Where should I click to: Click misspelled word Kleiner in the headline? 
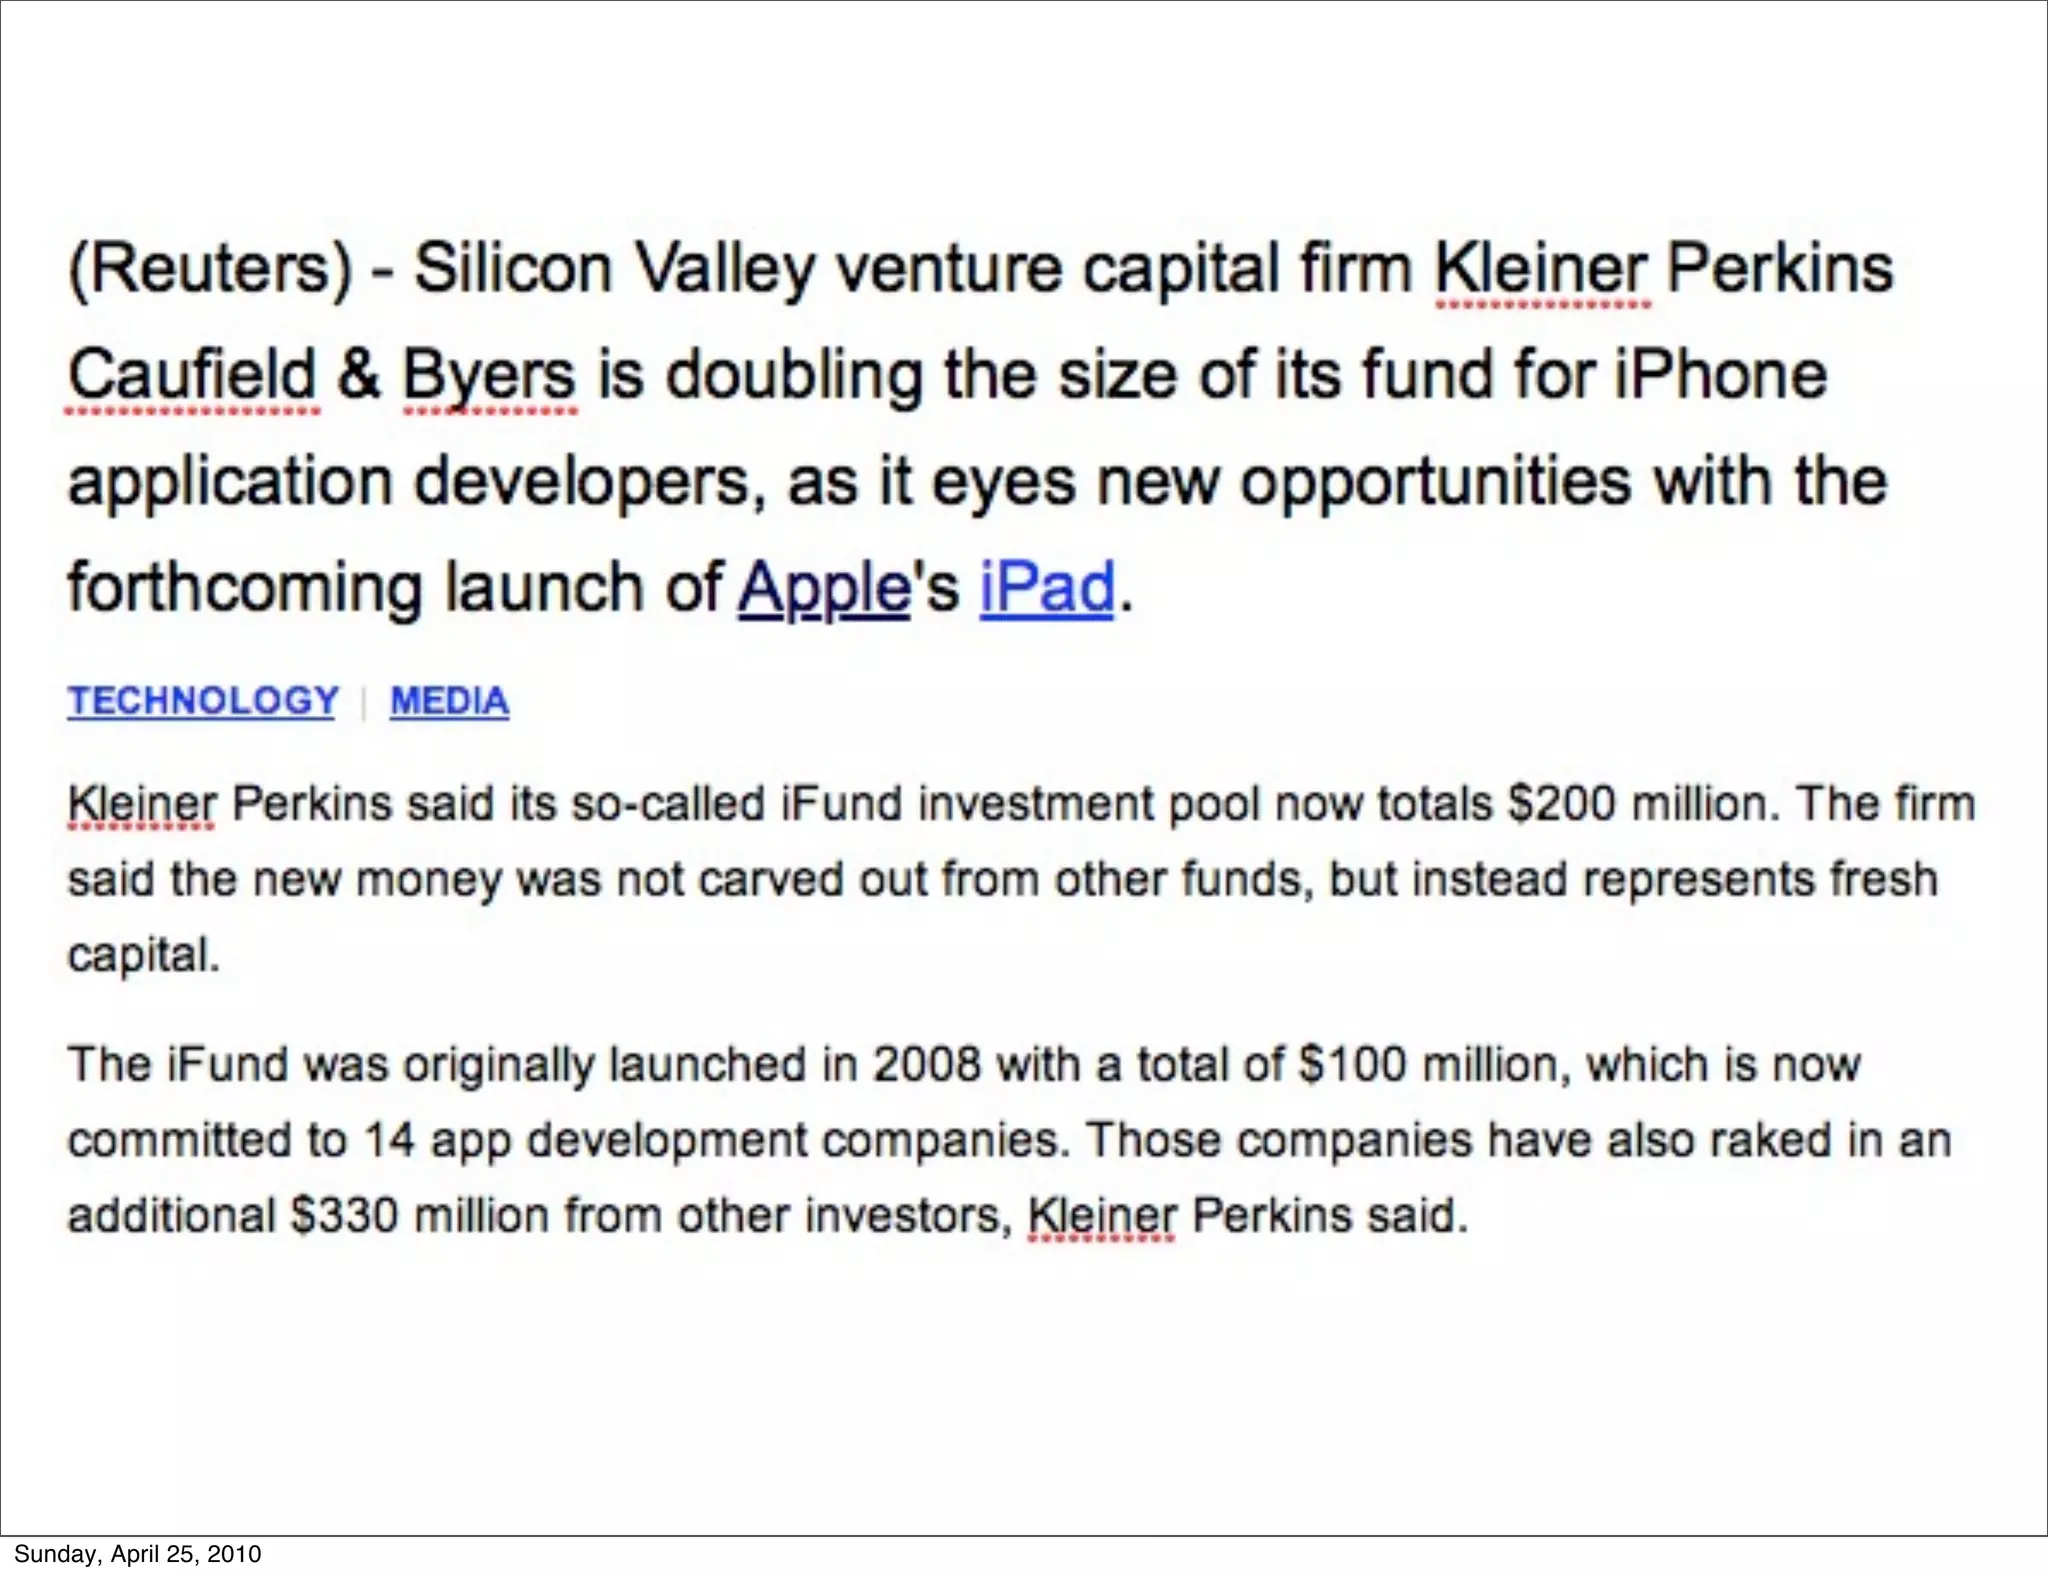tap(1541, 270)
